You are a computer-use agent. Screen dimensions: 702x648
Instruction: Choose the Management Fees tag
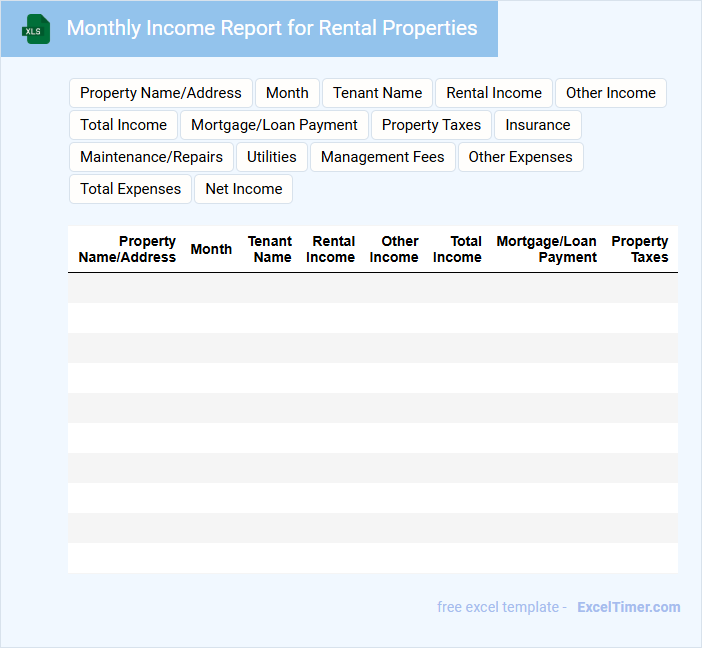tap(382, 157)
